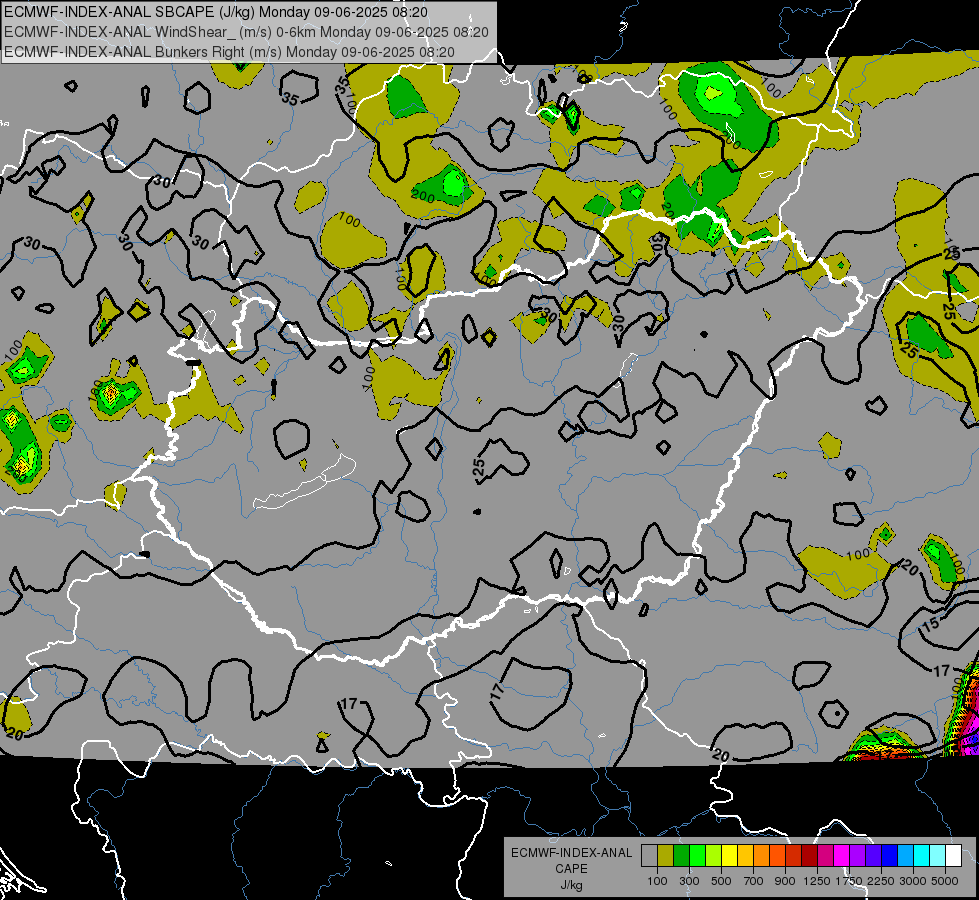The width and height of the screenshot is (979, 900).
Task: Click the CAPE word in the legend
Action: pos(571,868)
